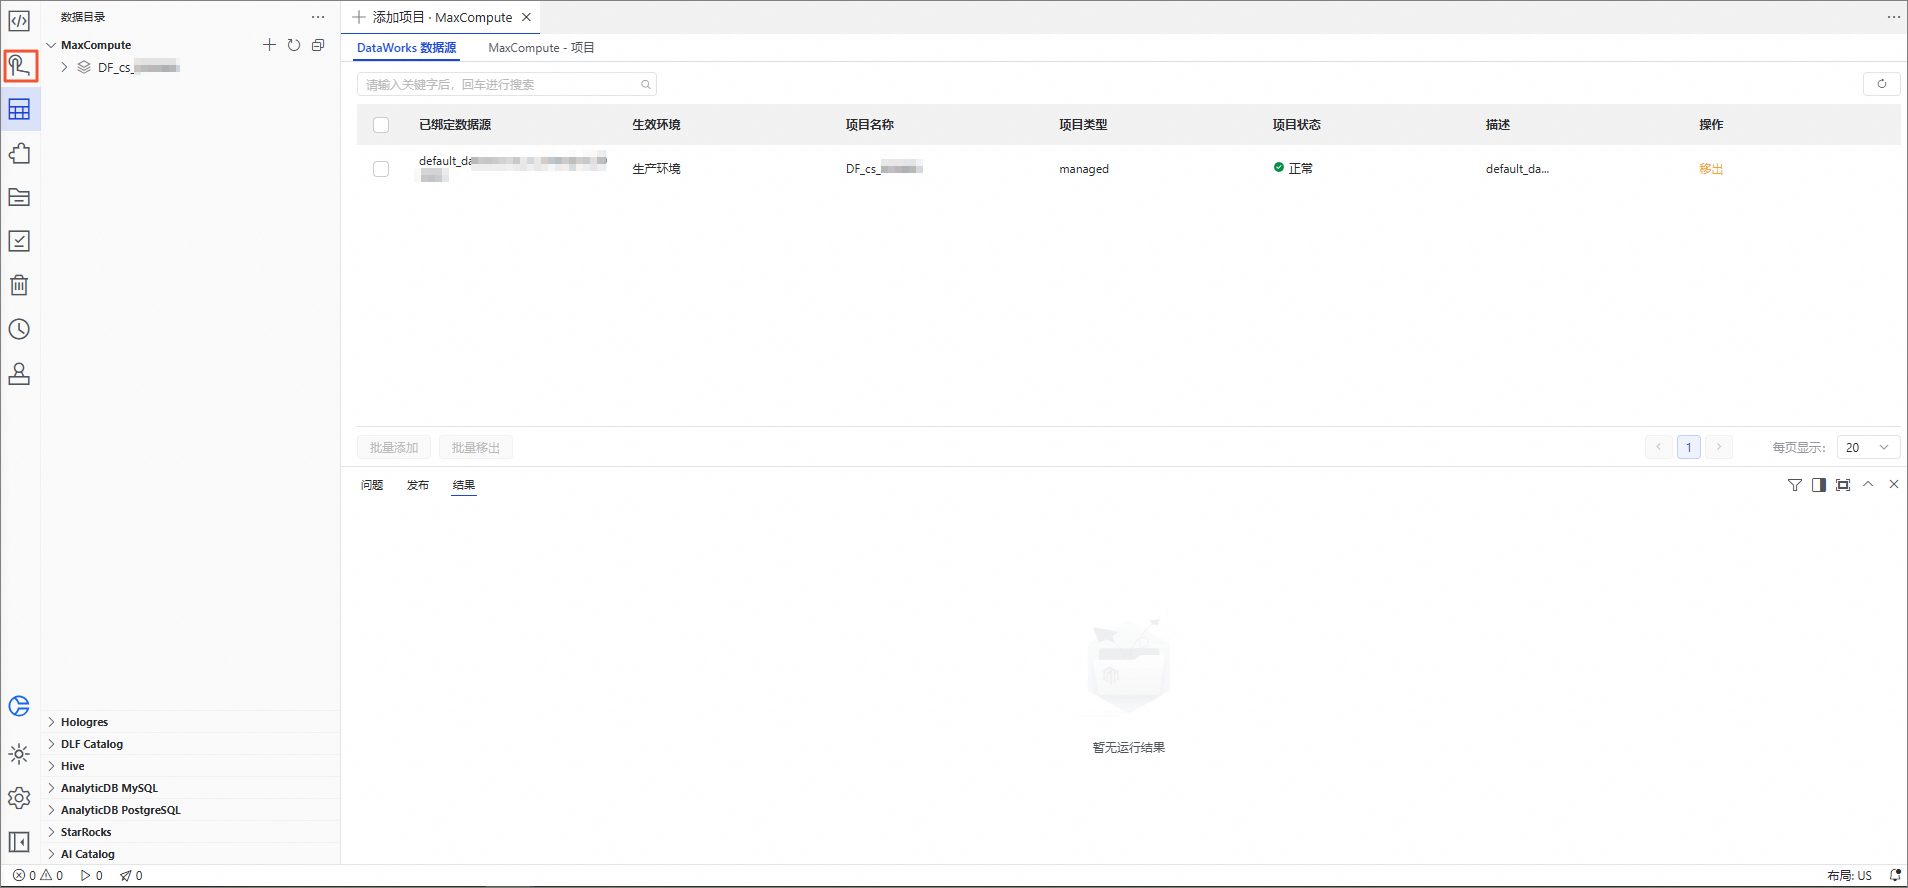
Task: Expand the AnalyticDB PostgreSQL section
Action: [x=51, y=810]
